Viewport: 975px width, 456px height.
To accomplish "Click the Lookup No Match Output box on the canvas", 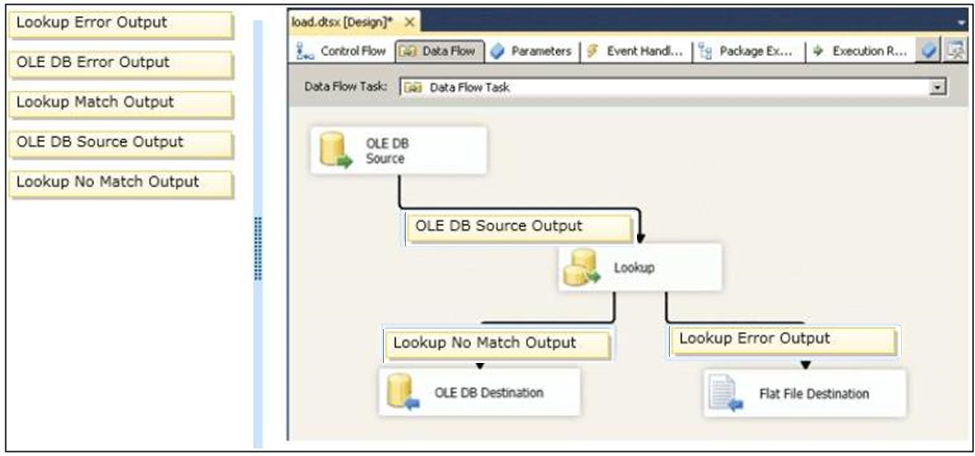I will [497, 344].
